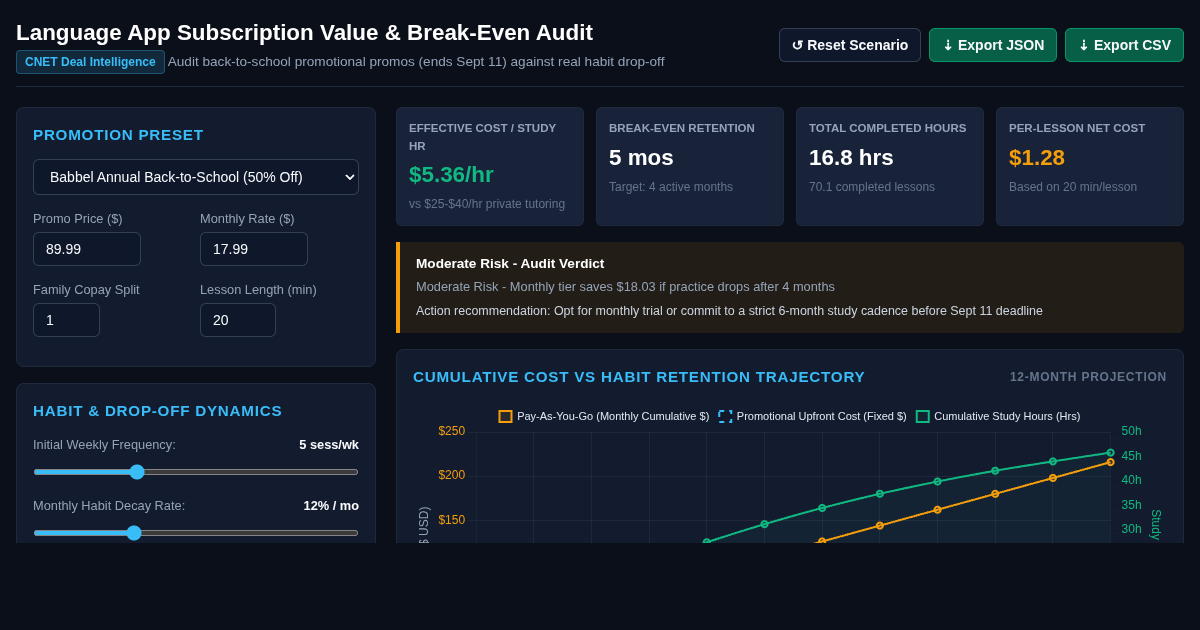Click the Cumulative Cost vs Habit Retention title
Screen dimensions: 1200x630
pos(639,377)
